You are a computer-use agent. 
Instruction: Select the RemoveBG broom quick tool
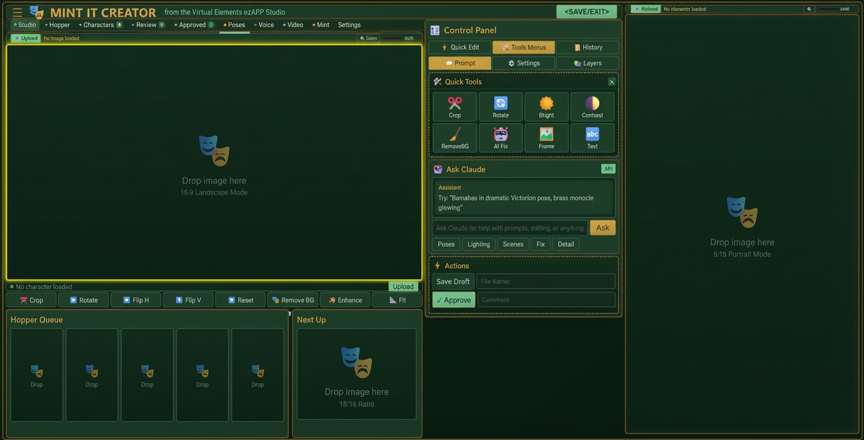455,138
